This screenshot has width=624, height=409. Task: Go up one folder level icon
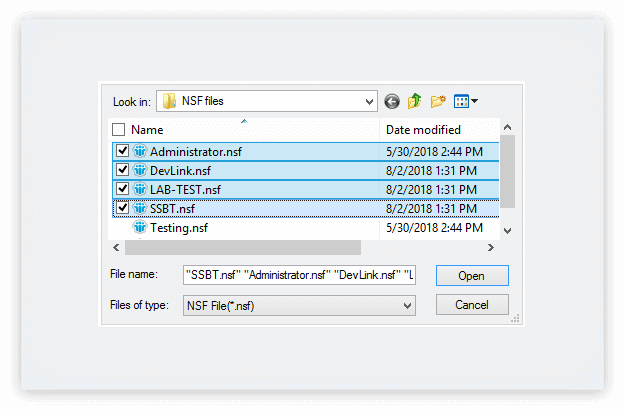click(x=414, y=101)
